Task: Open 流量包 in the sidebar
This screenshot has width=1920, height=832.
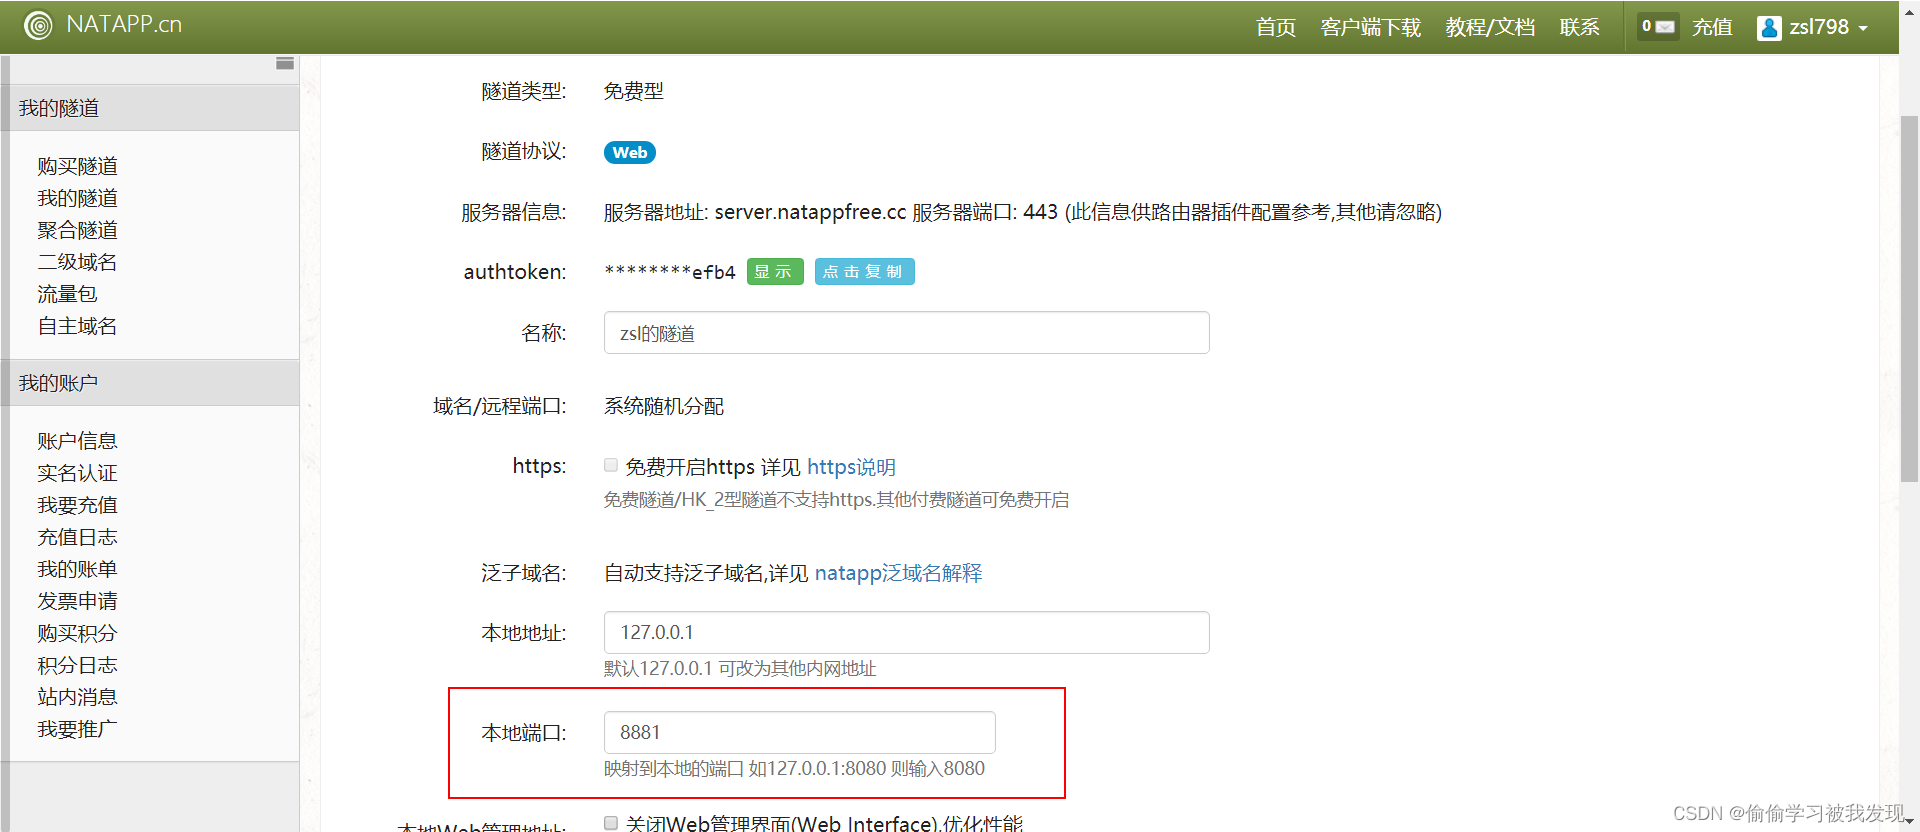Action: [67, 294]
